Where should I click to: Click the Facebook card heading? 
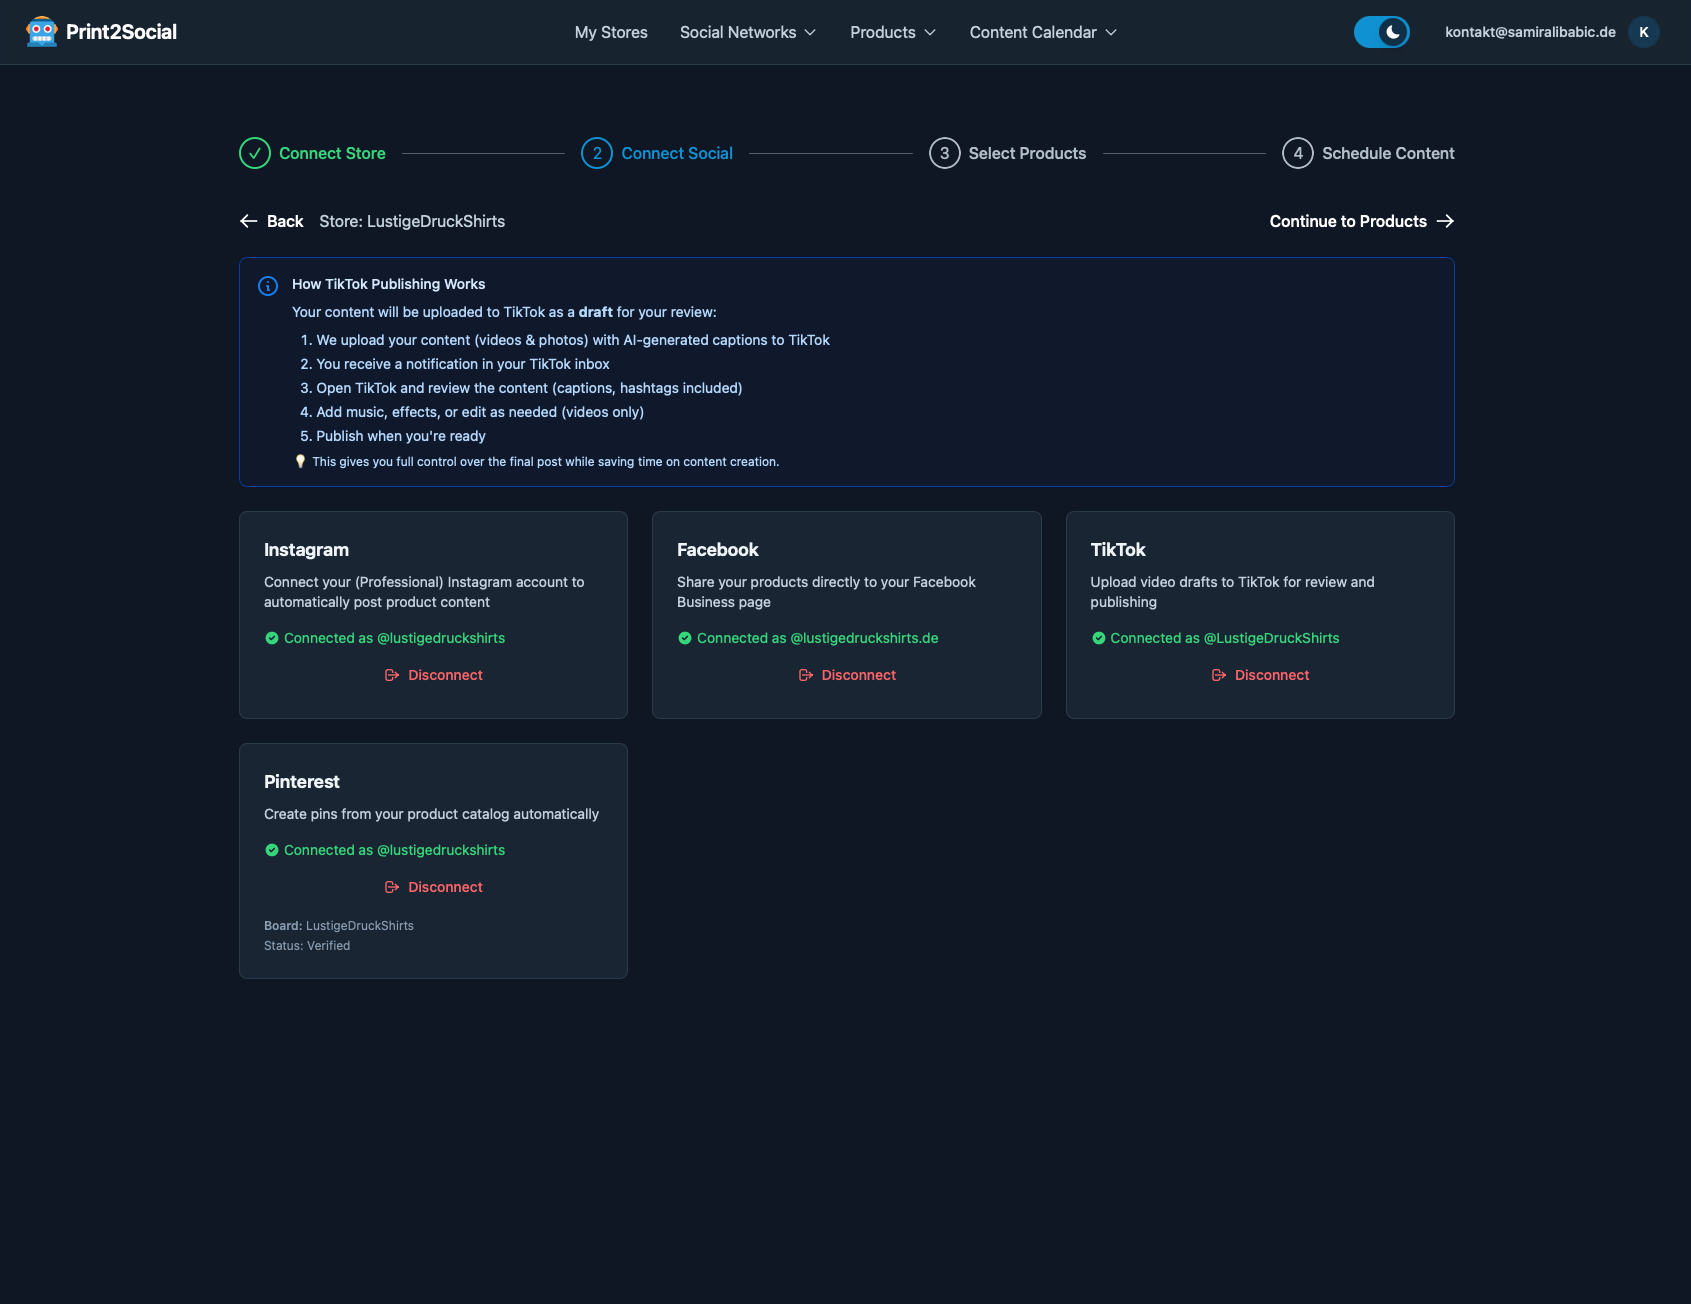click(718, 550)
